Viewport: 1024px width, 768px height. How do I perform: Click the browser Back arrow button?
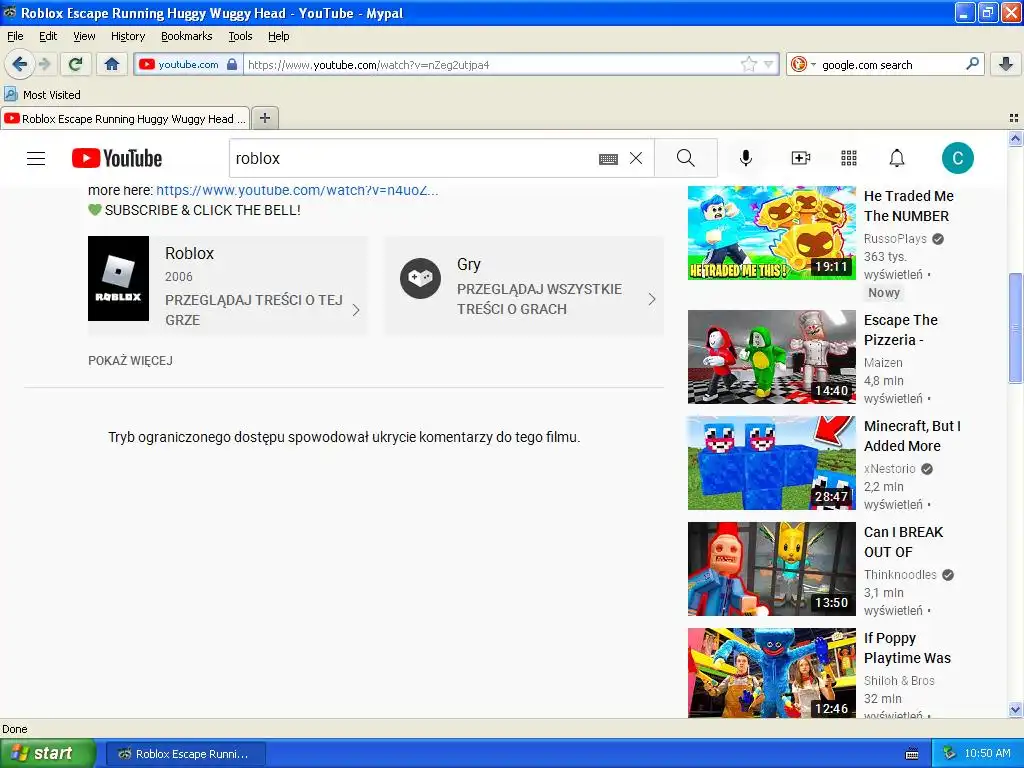pos(20,64)
